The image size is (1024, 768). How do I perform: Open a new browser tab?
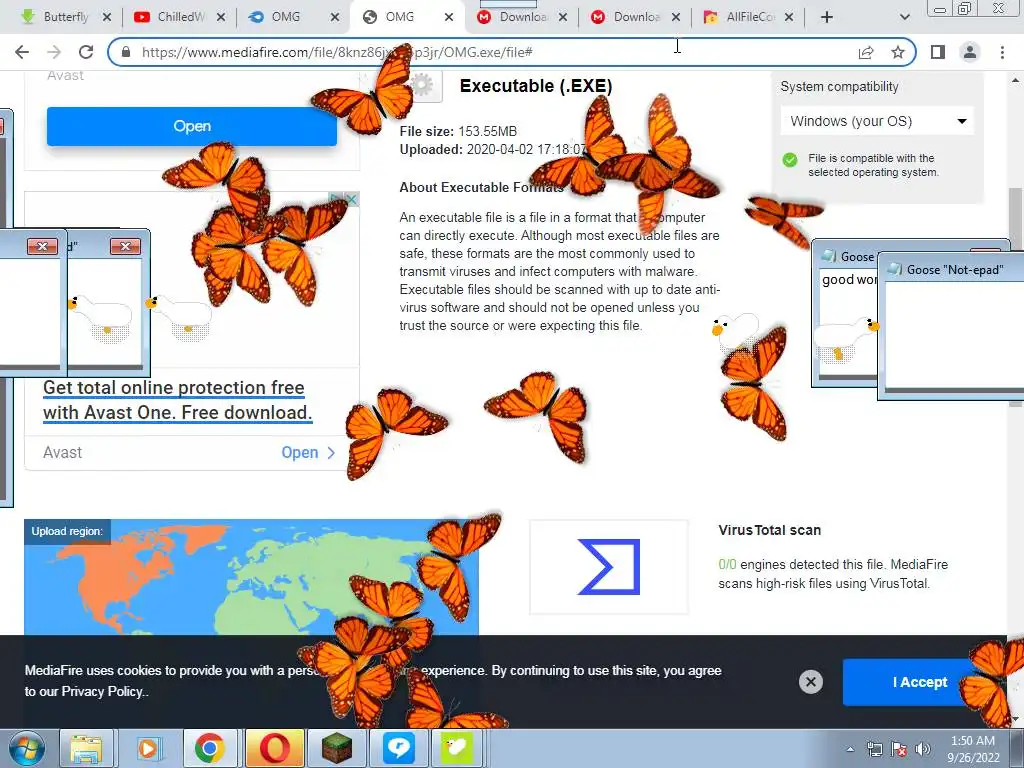827,17
